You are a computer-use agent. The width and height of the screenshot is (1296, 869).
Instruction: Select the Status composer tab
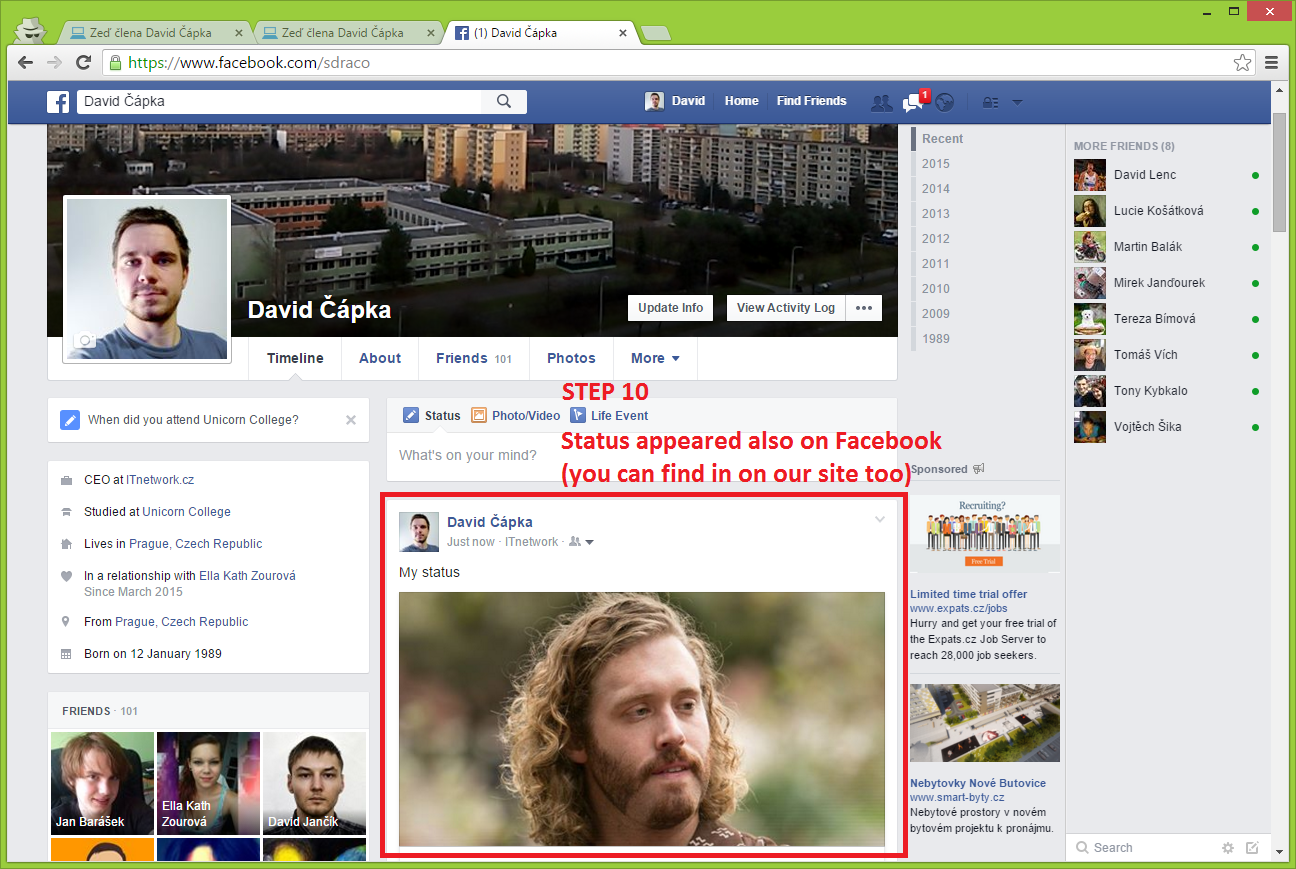(x=432, y=416)
